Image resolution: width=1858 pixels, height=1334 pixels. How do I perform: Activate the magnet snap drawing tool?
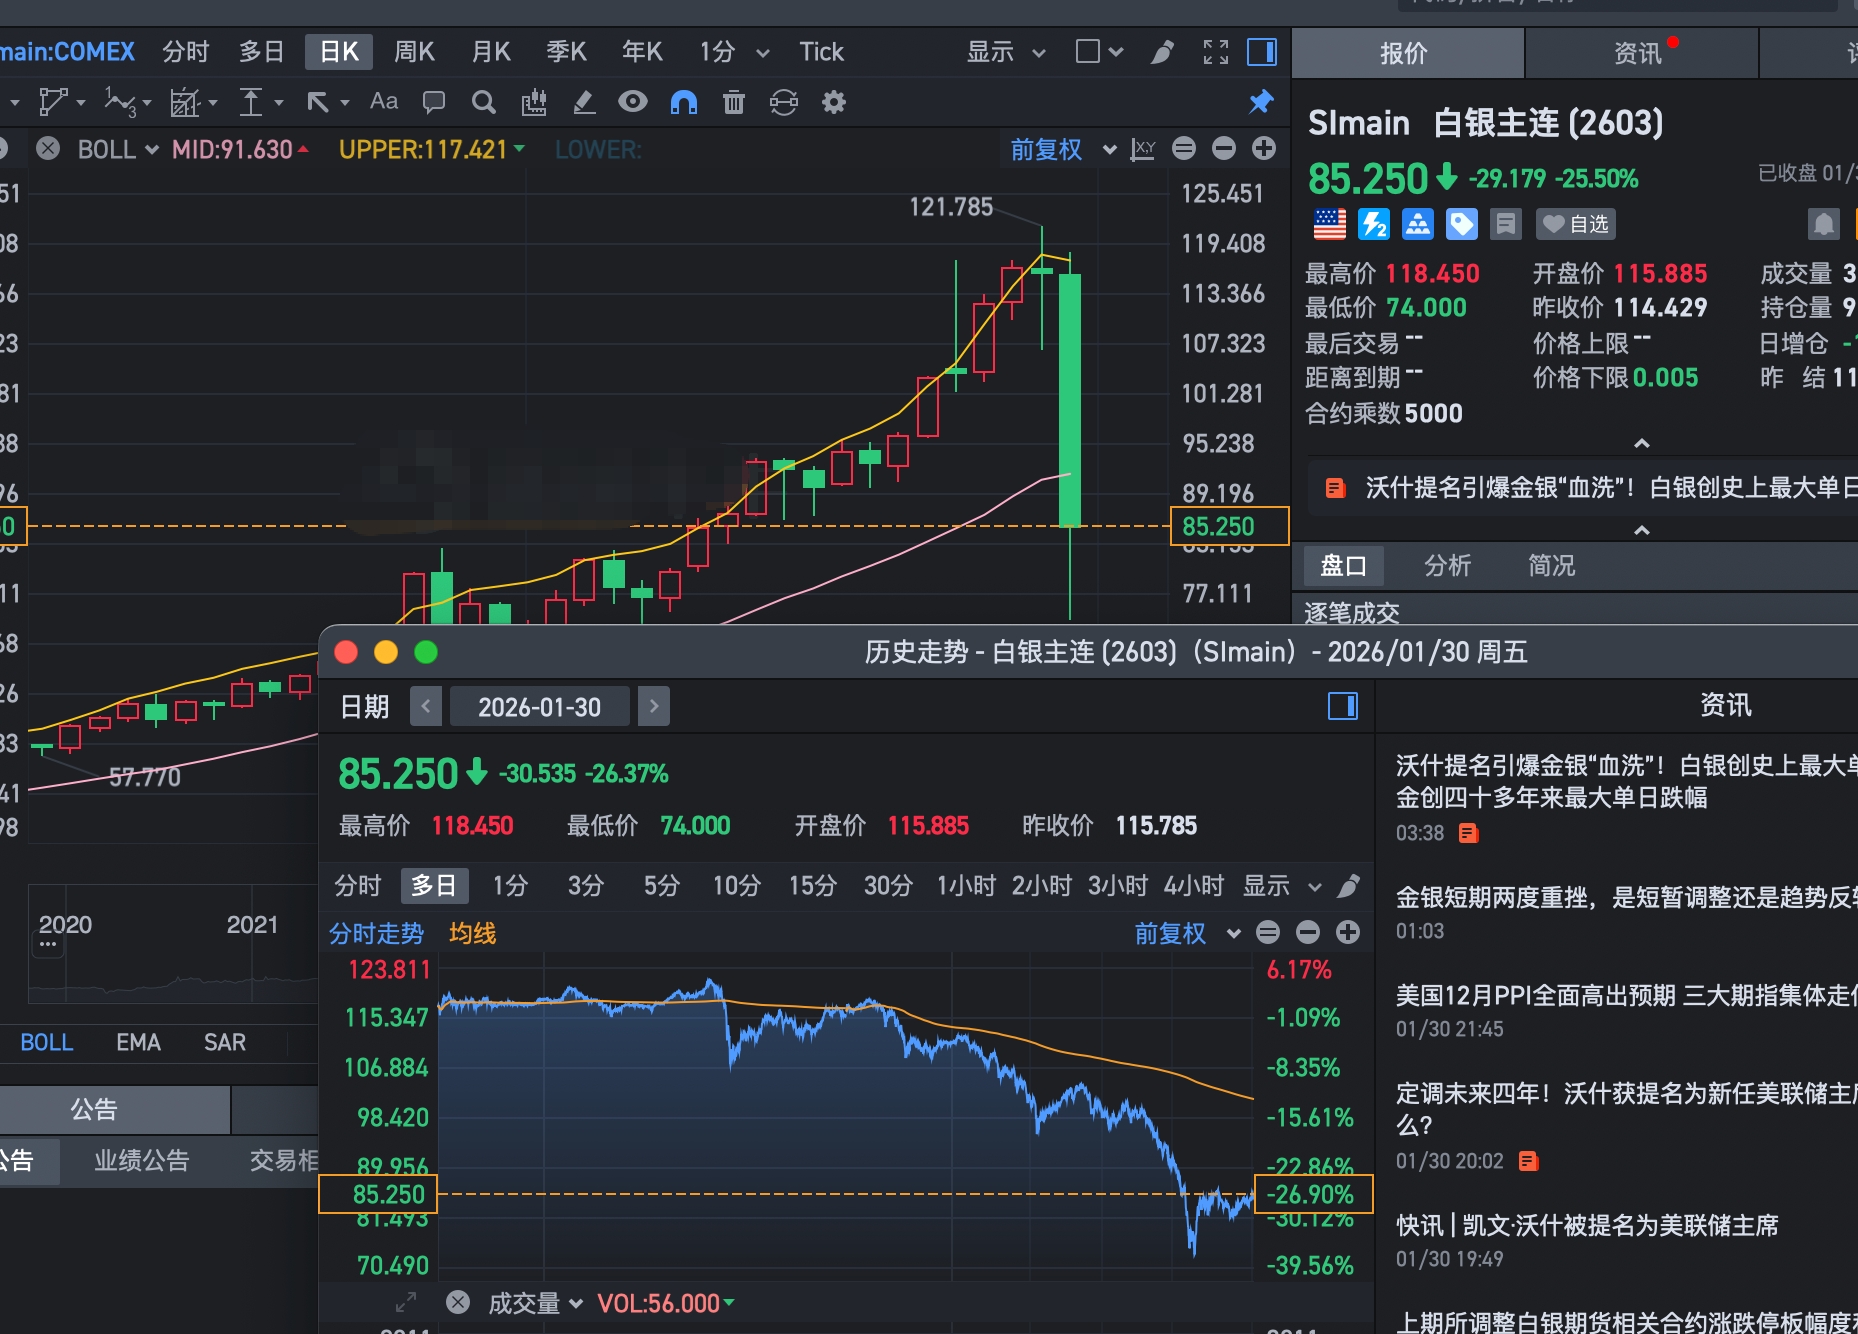point(684,102)
